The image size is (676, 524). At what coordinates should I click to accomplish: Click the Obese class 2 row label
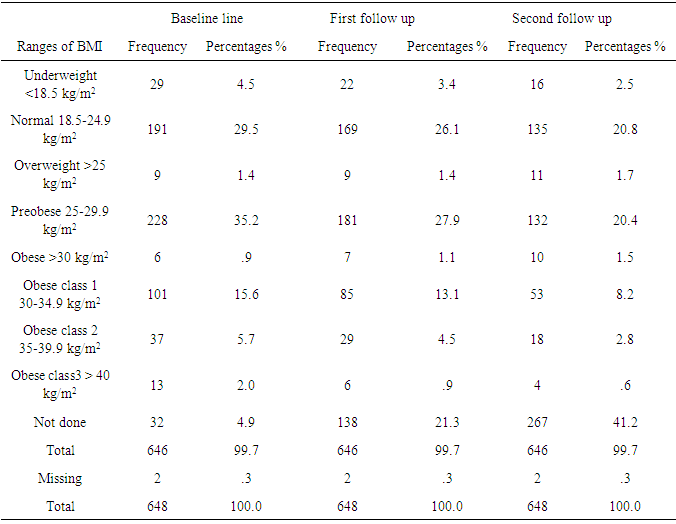point(60,339)
